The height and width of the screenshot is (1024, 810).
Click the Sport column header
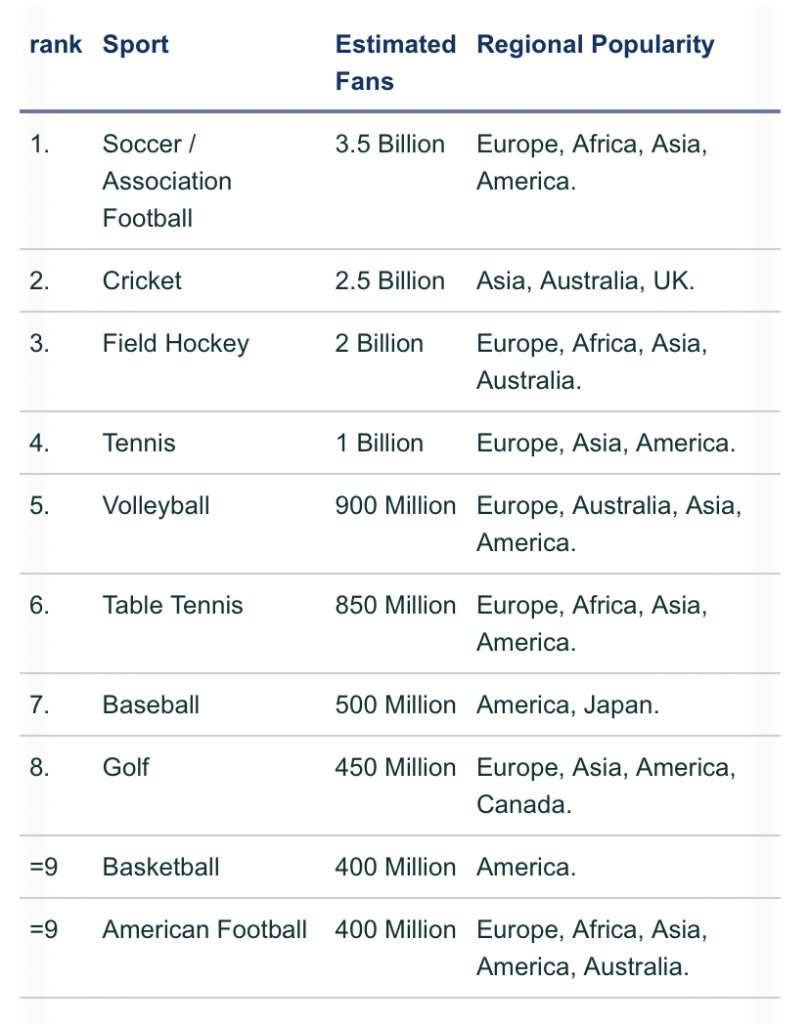pyautogui.click(x=135, y=44)
